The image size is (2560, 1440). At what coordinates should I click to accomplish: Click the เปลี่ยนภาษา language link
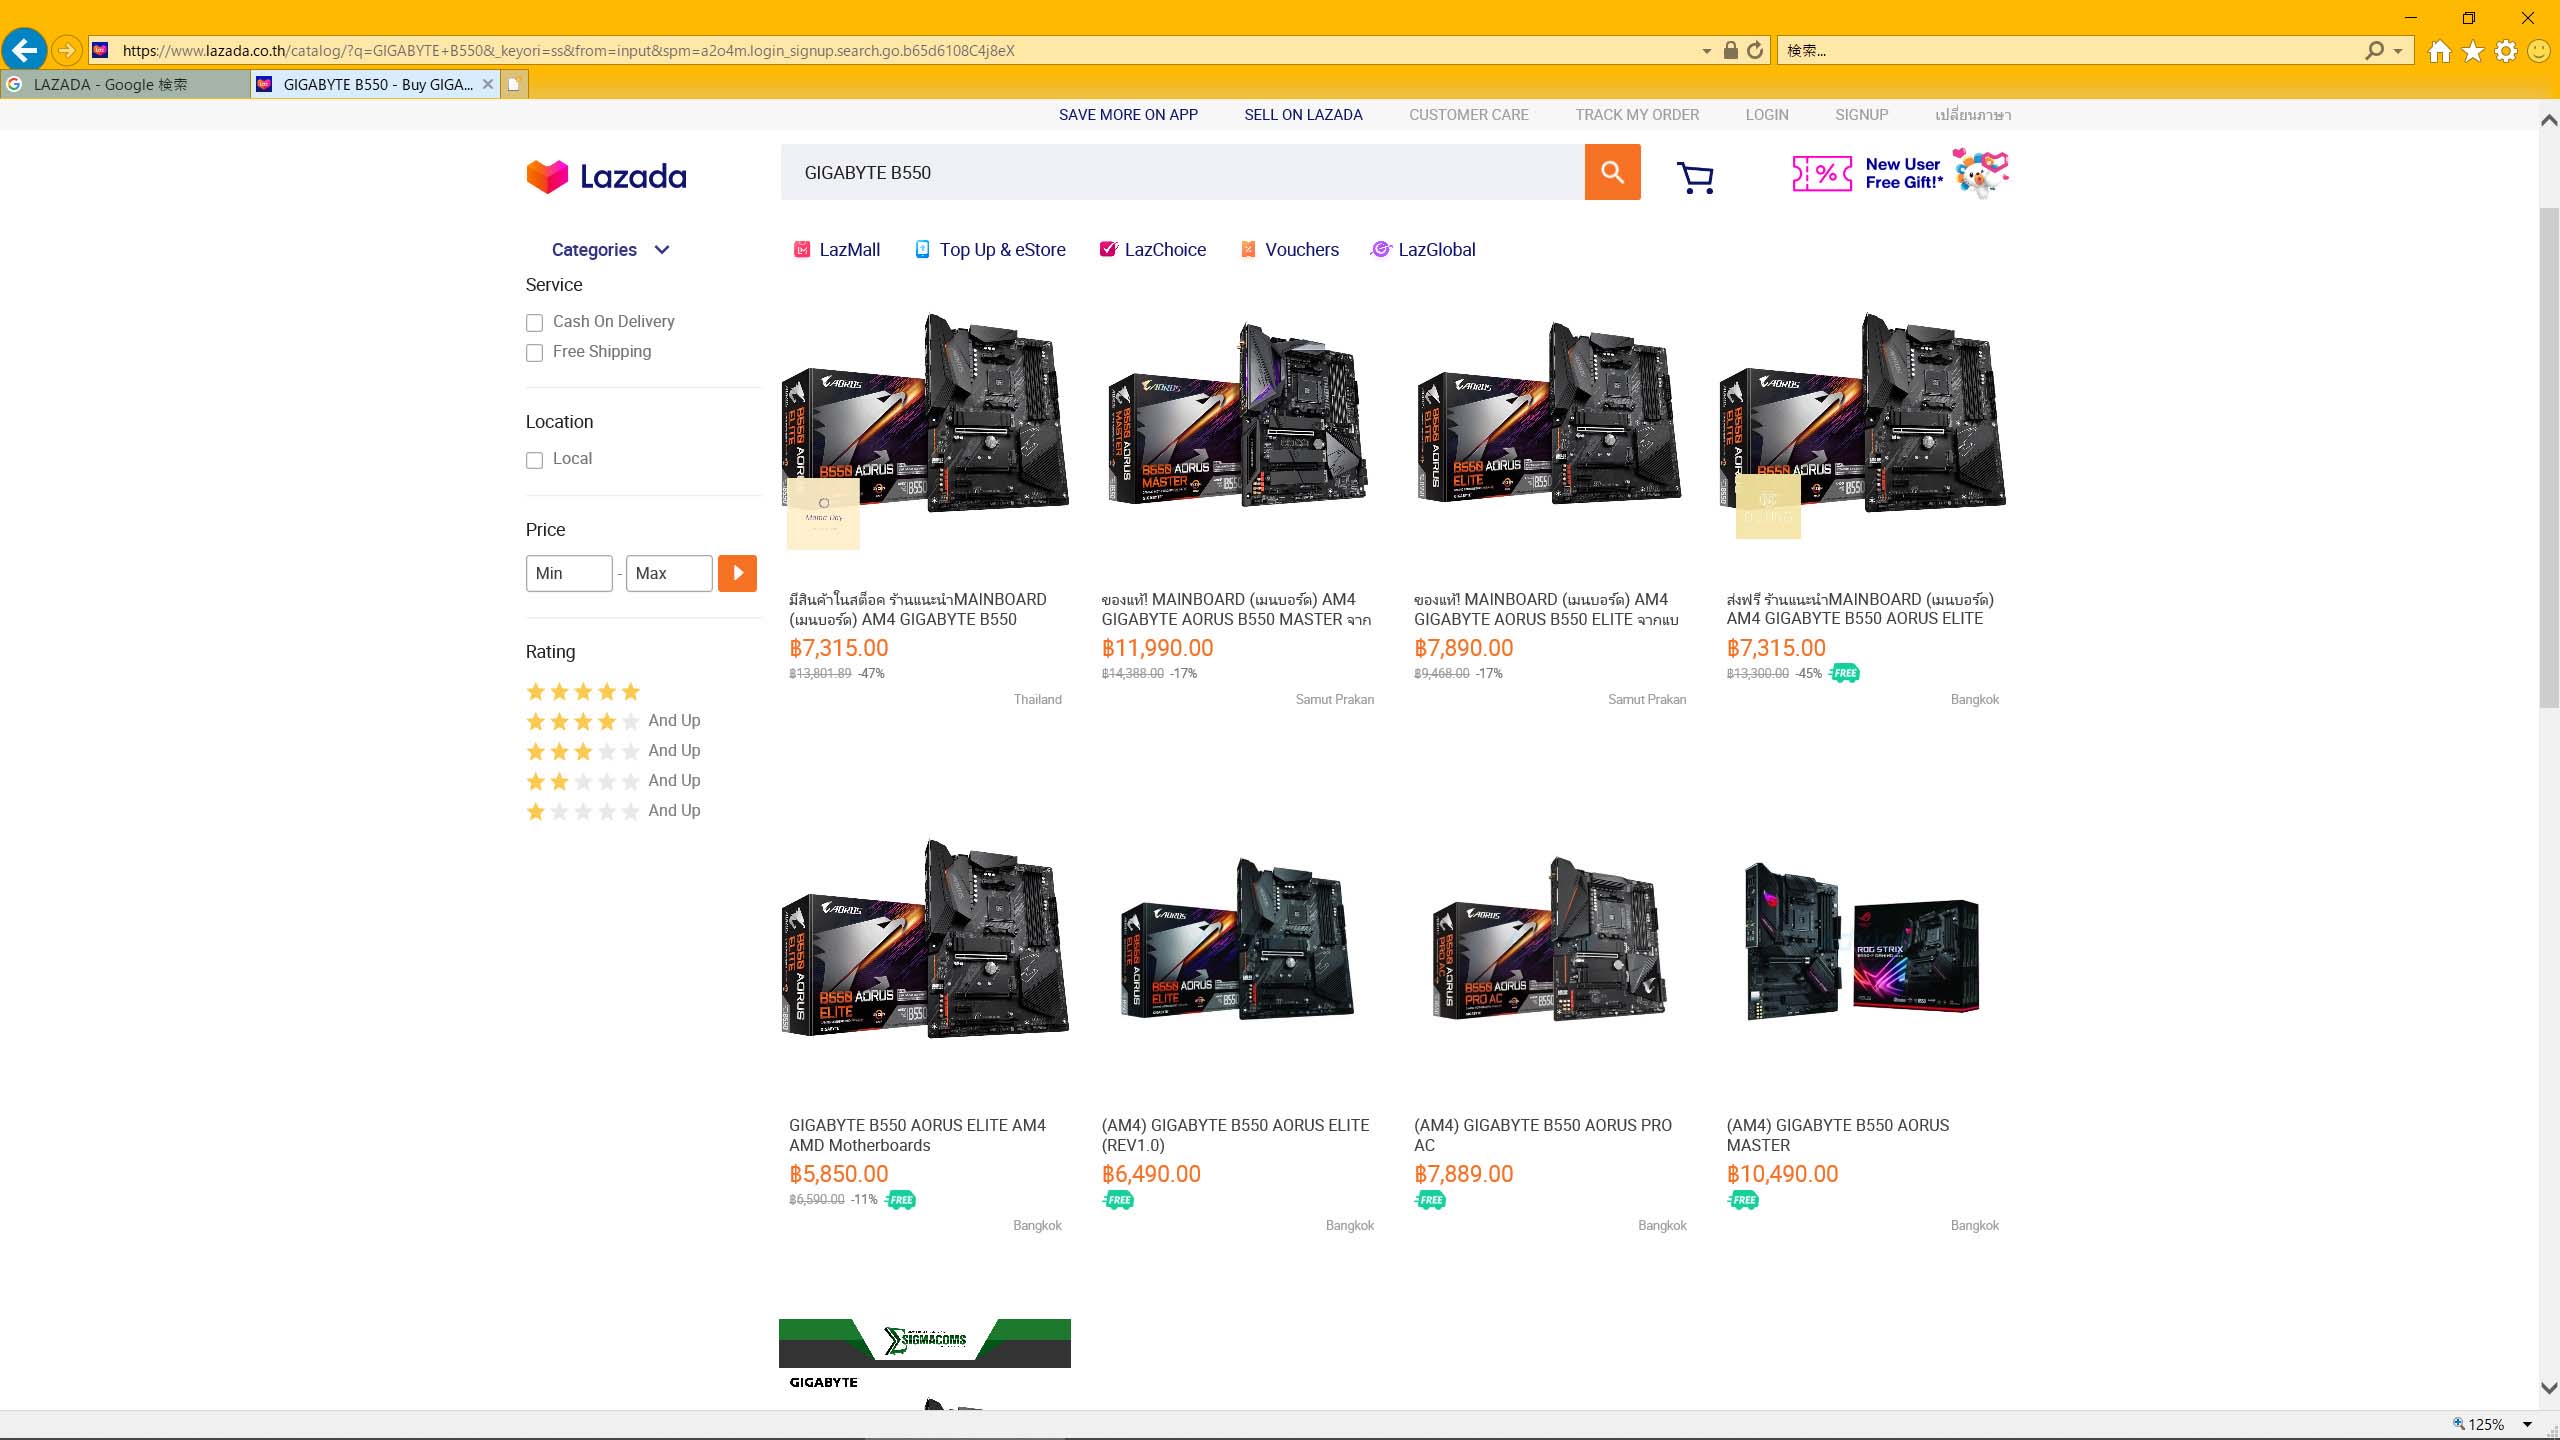click(1972, 115)
